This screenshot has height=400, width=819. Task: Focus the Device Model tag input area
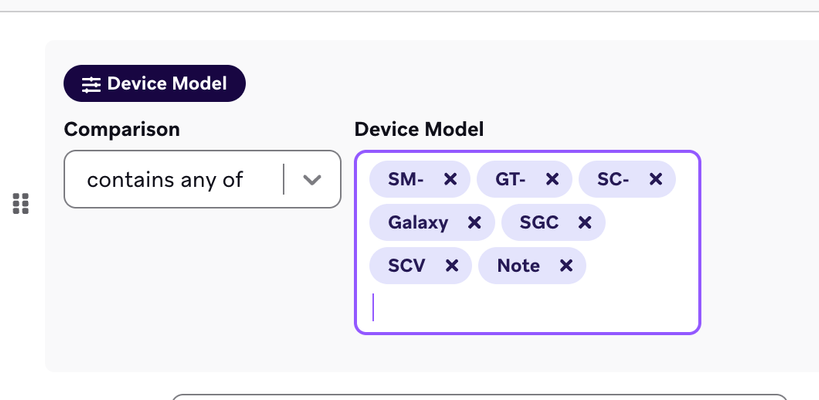(528, 308)
